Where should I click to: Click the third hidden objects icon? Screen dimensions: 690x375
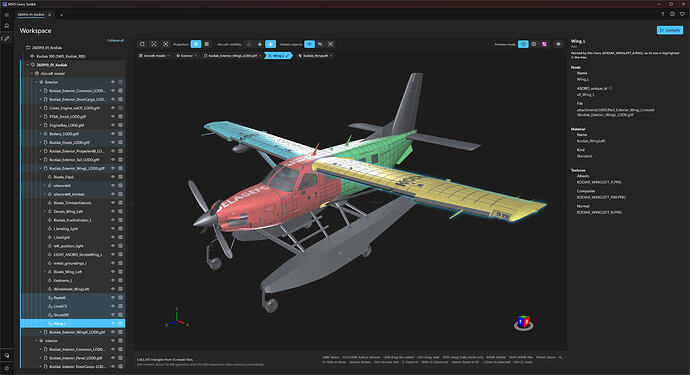click(x=331, y=44)
